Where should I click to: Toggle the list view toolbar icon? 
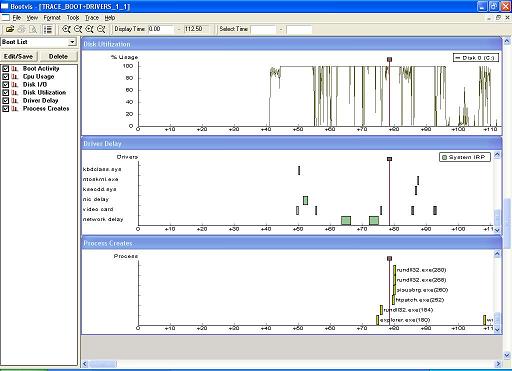point(48,29)
